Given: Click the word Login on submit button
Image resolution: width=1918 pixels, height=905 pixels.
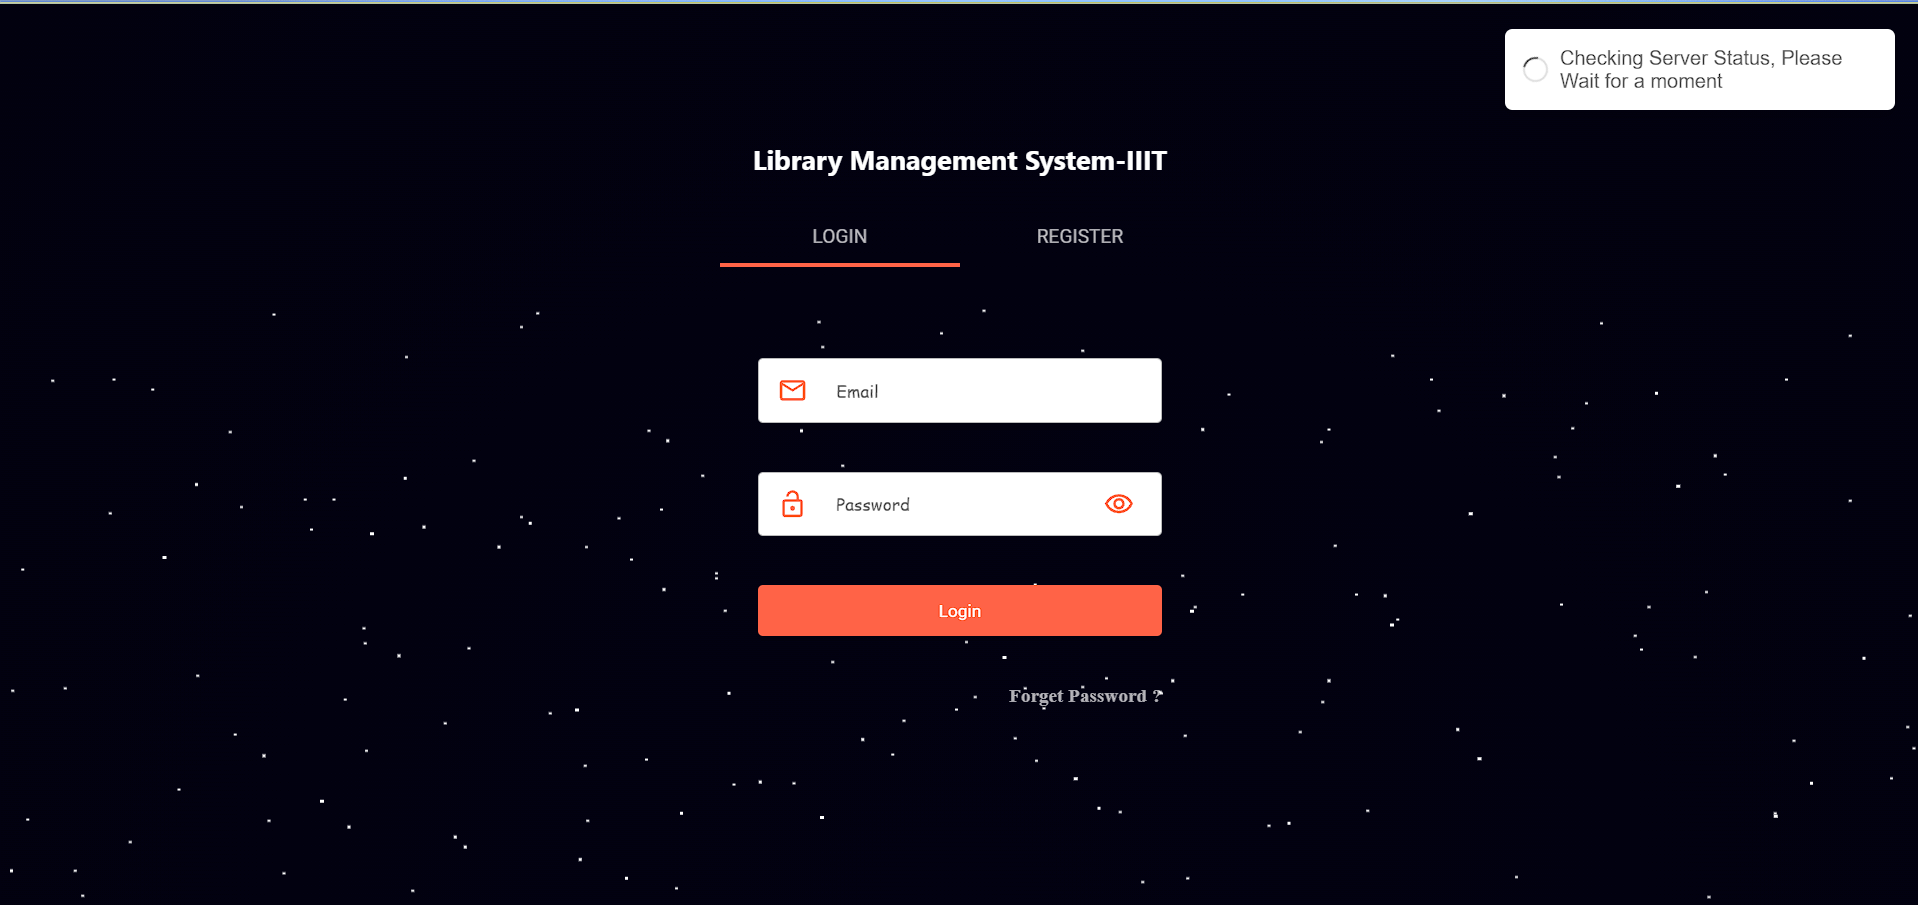Looking at the screenshot, I should pyautogui.click(x=959, y=611).
